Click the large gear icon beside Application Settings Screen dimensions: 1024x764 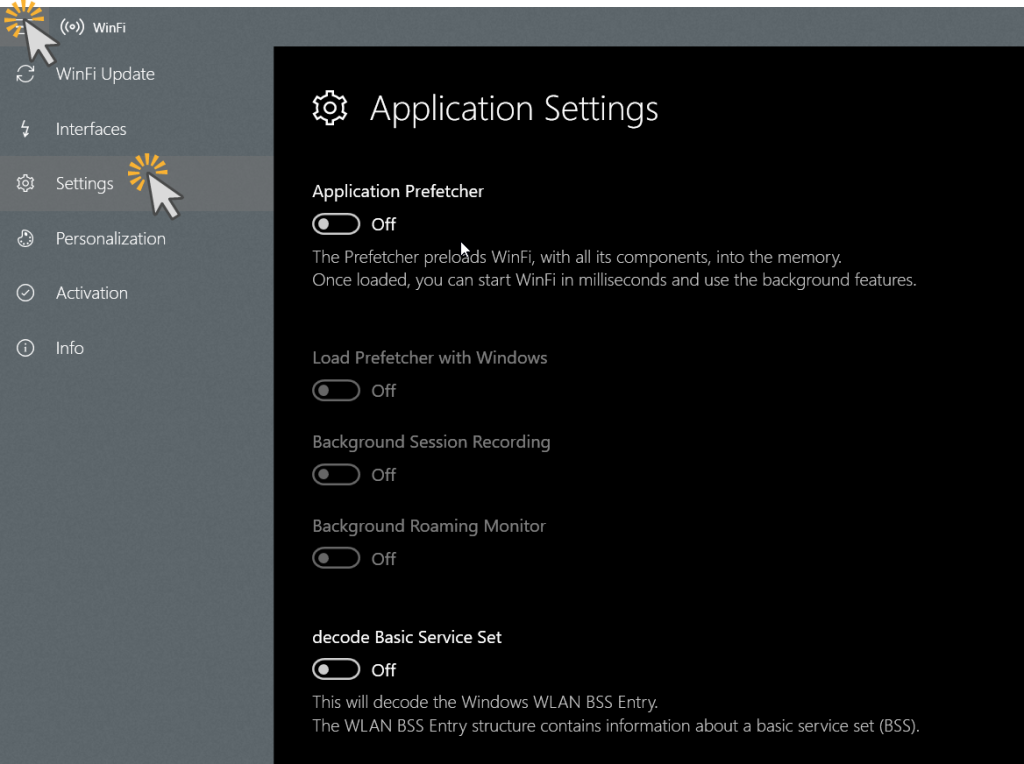point(330,108)
